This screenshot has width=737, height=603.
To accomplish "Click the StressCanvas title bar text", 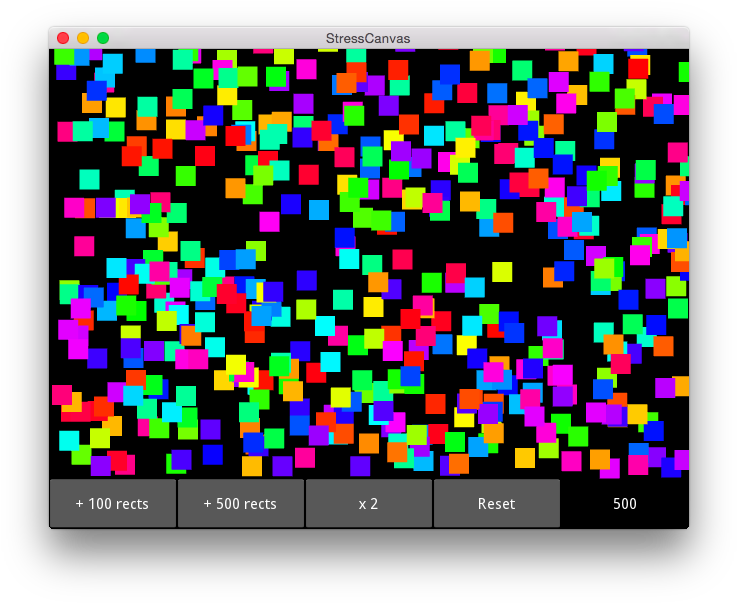I will pyautogui.click(x=368, y=39).
